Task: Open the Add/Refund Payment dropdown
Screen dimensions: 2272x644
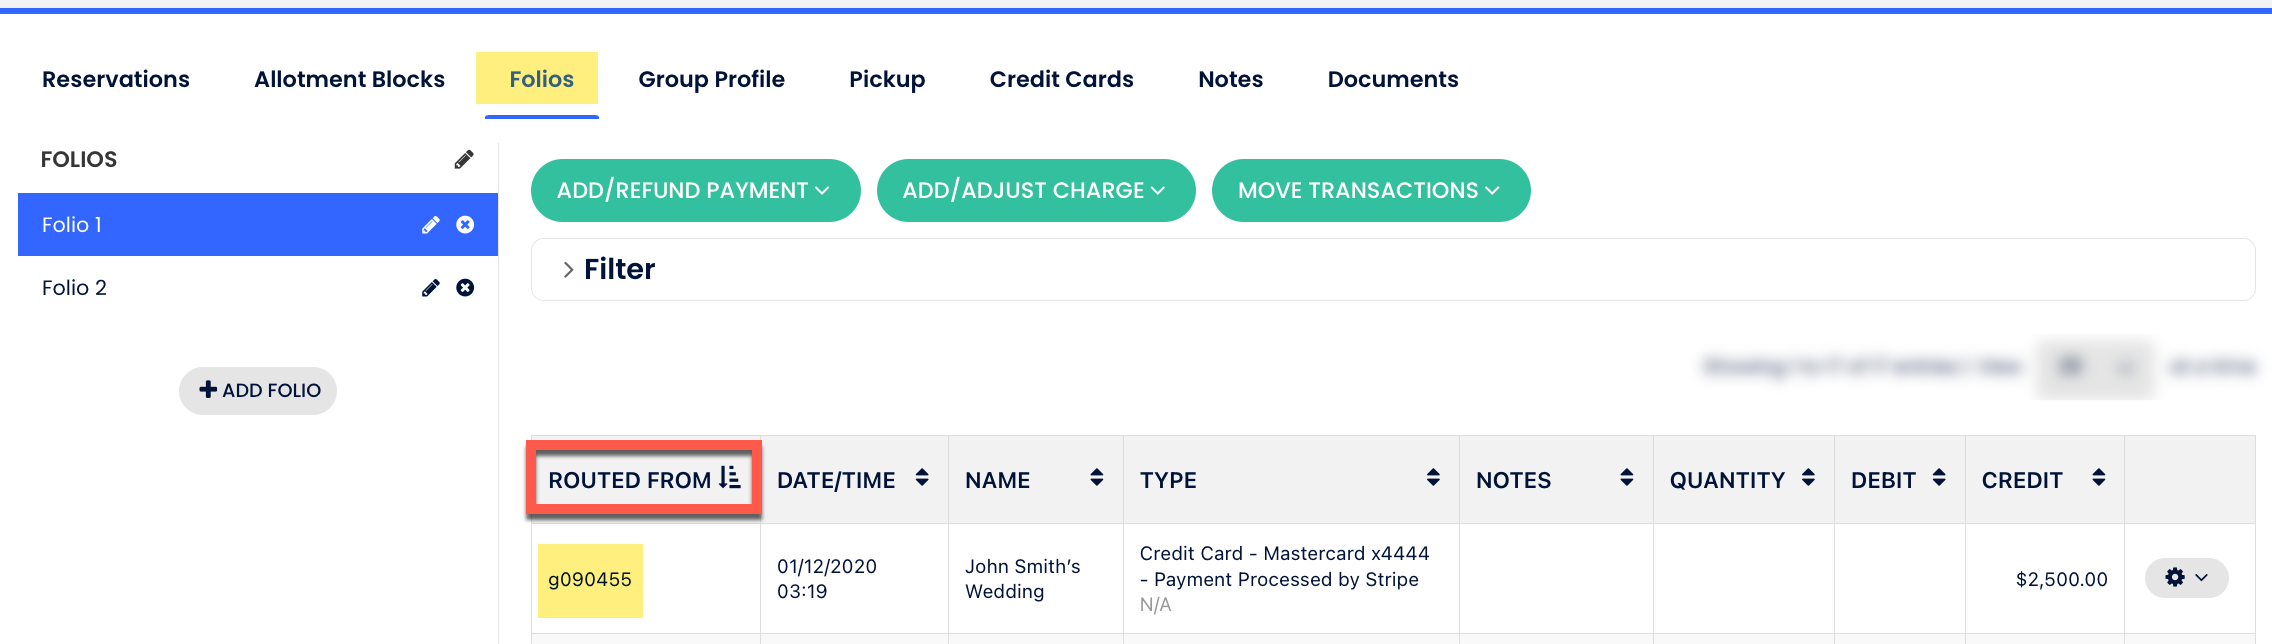Action: [695, 190]
